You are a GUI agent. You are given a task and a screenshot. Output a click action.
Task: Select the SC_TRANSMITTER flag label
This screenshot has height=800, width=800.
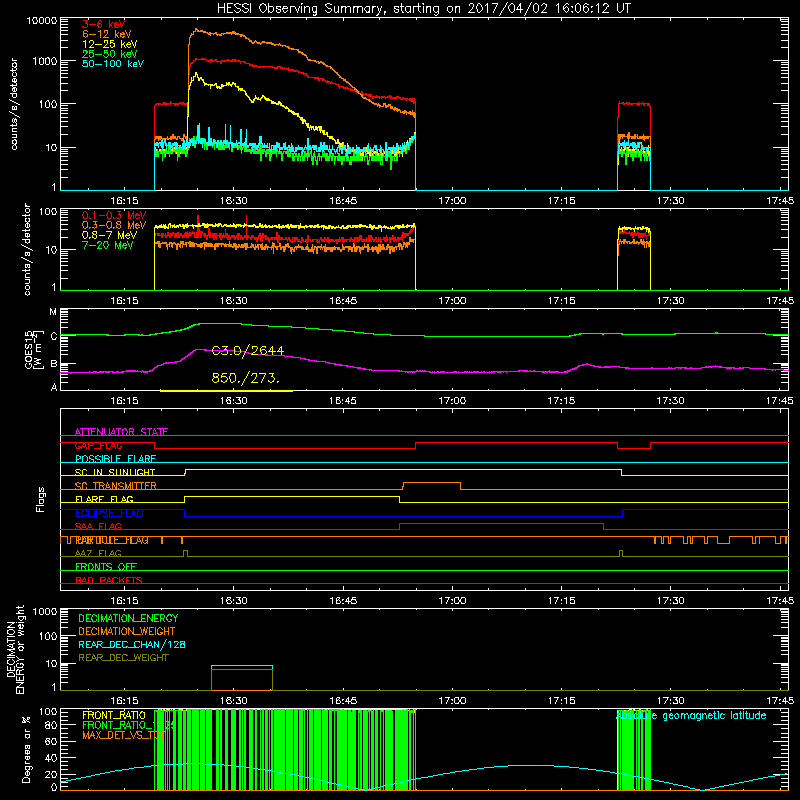pos(115,486)
